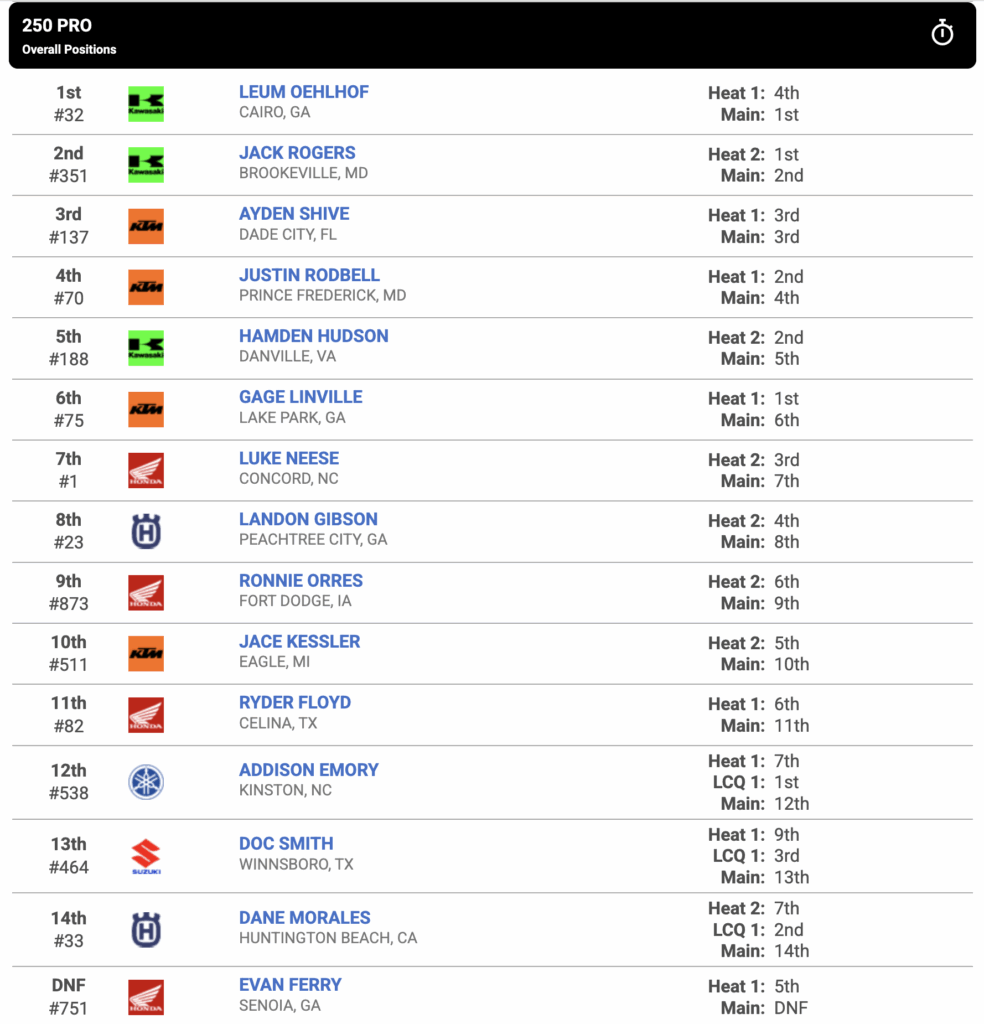Select JUSTIN RODBELL name link
984x1024 pixels.
[309, 275]
